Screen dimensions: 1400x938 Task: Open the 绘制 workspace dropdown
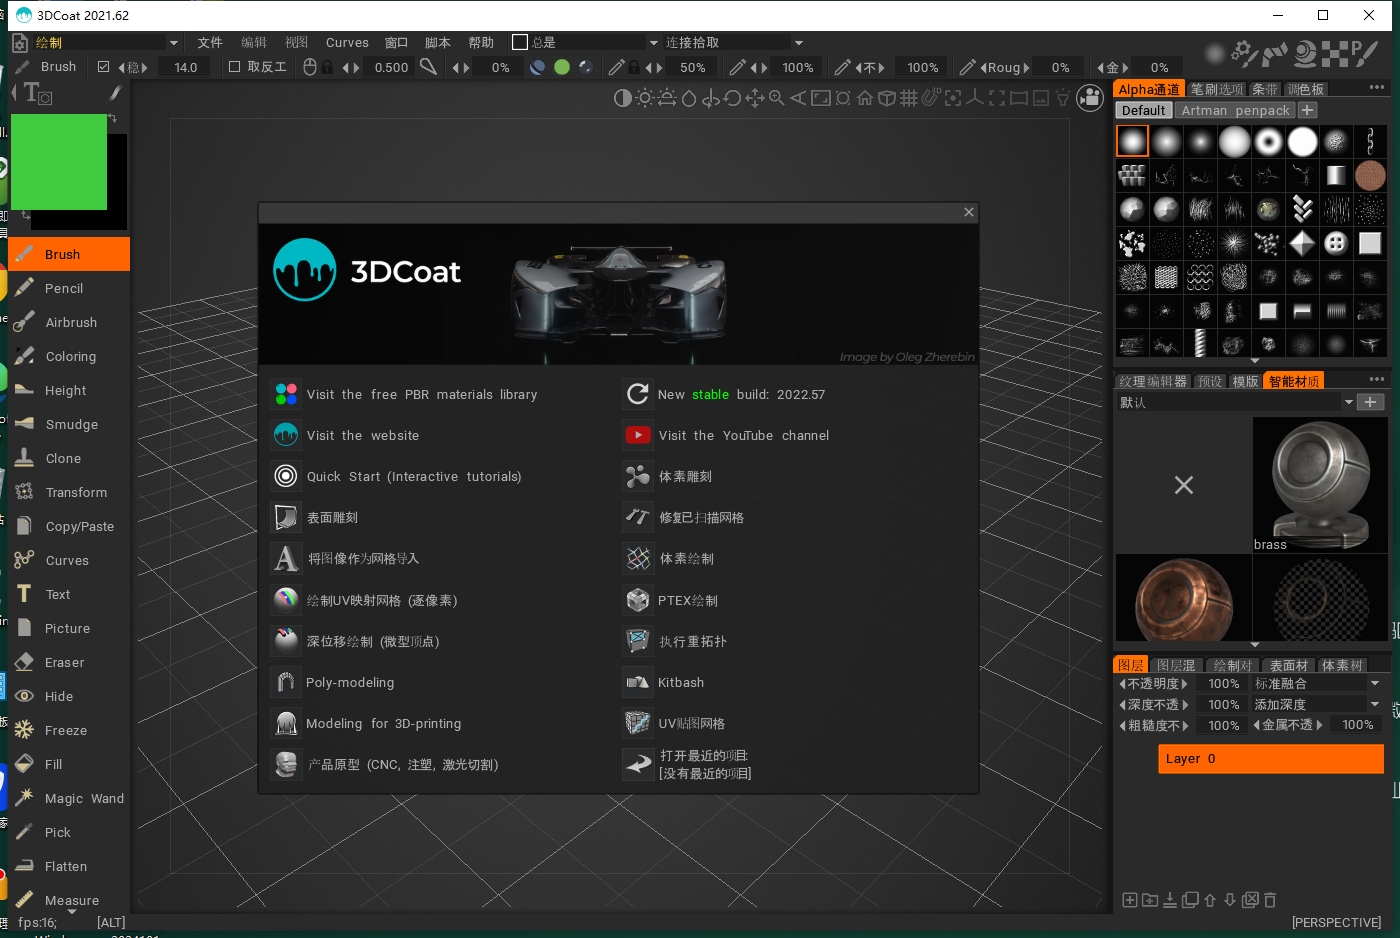coord(173,43)
